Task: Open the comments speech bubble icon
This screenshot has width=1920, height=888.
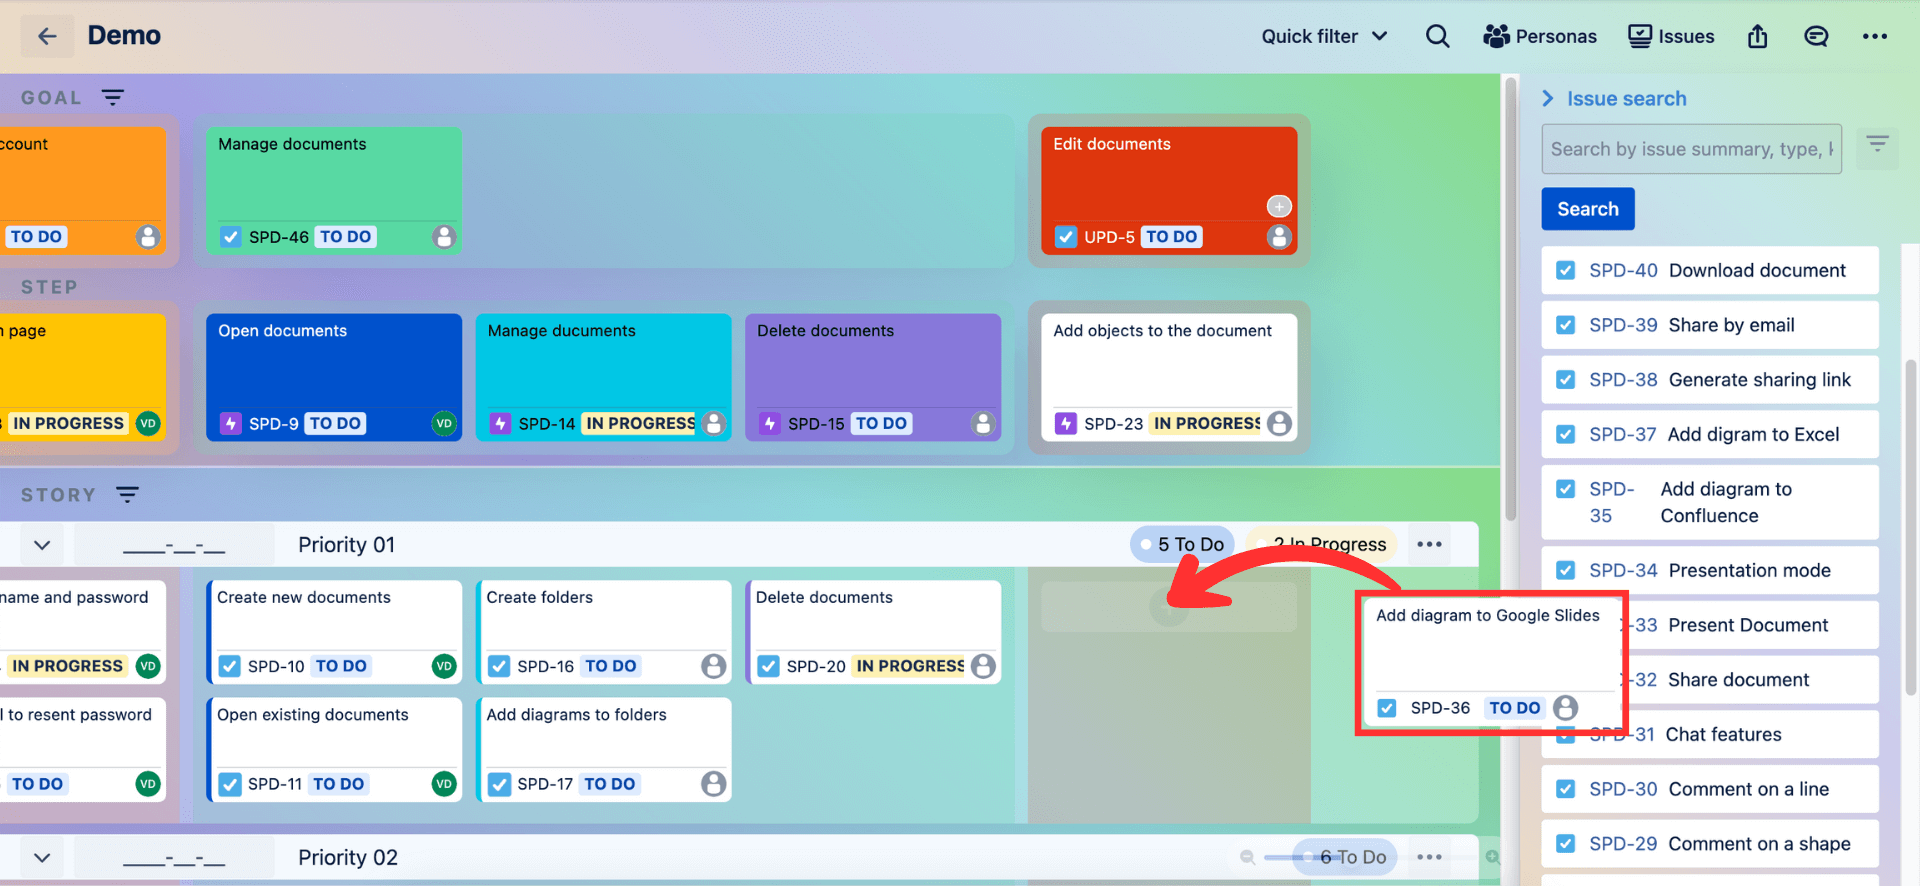Action: tap(1816, 36)
